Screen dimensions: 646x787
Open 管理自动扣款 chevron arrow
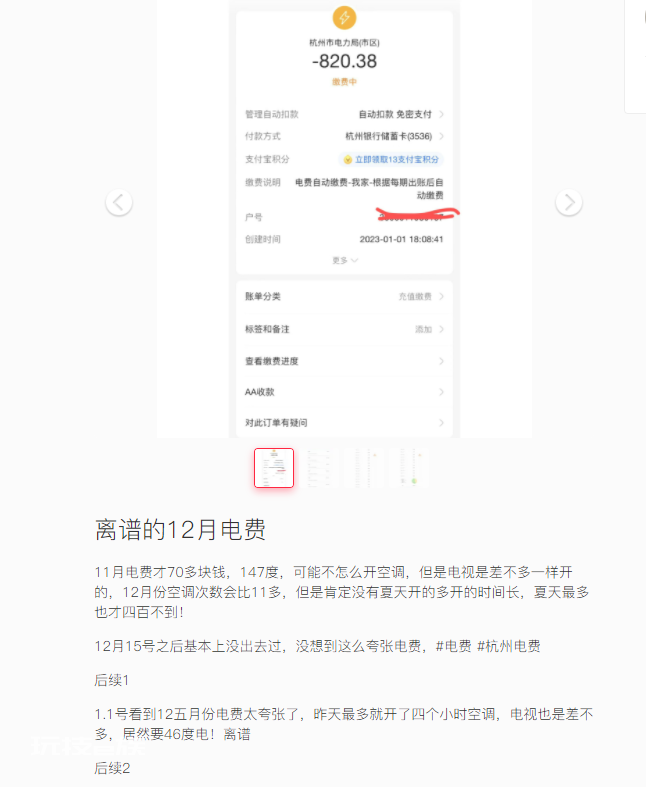pyautogui.click(x=441, y=114)
